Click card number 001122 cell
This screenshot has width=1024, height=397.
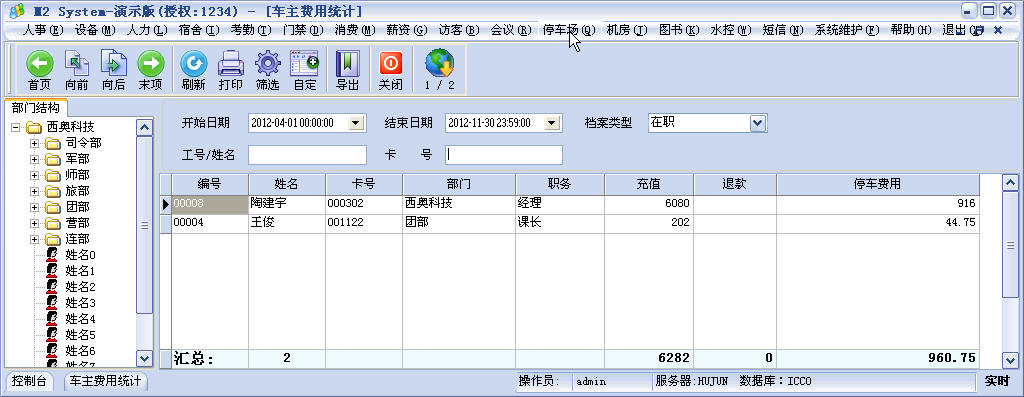coord(364,223)
